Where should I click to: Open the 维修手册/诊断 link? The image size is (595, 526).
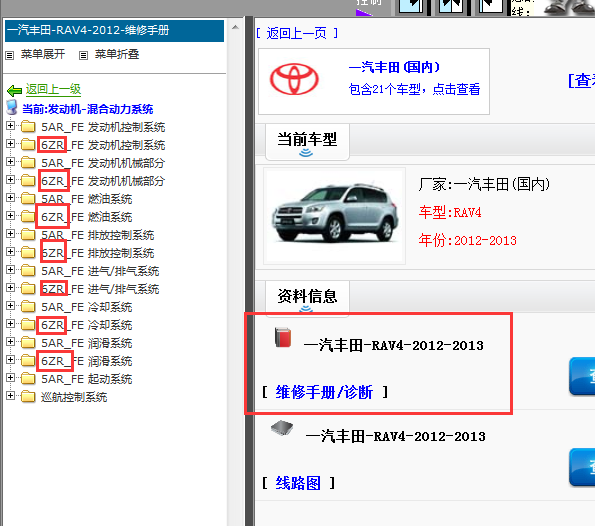click(x=324, y=392)
